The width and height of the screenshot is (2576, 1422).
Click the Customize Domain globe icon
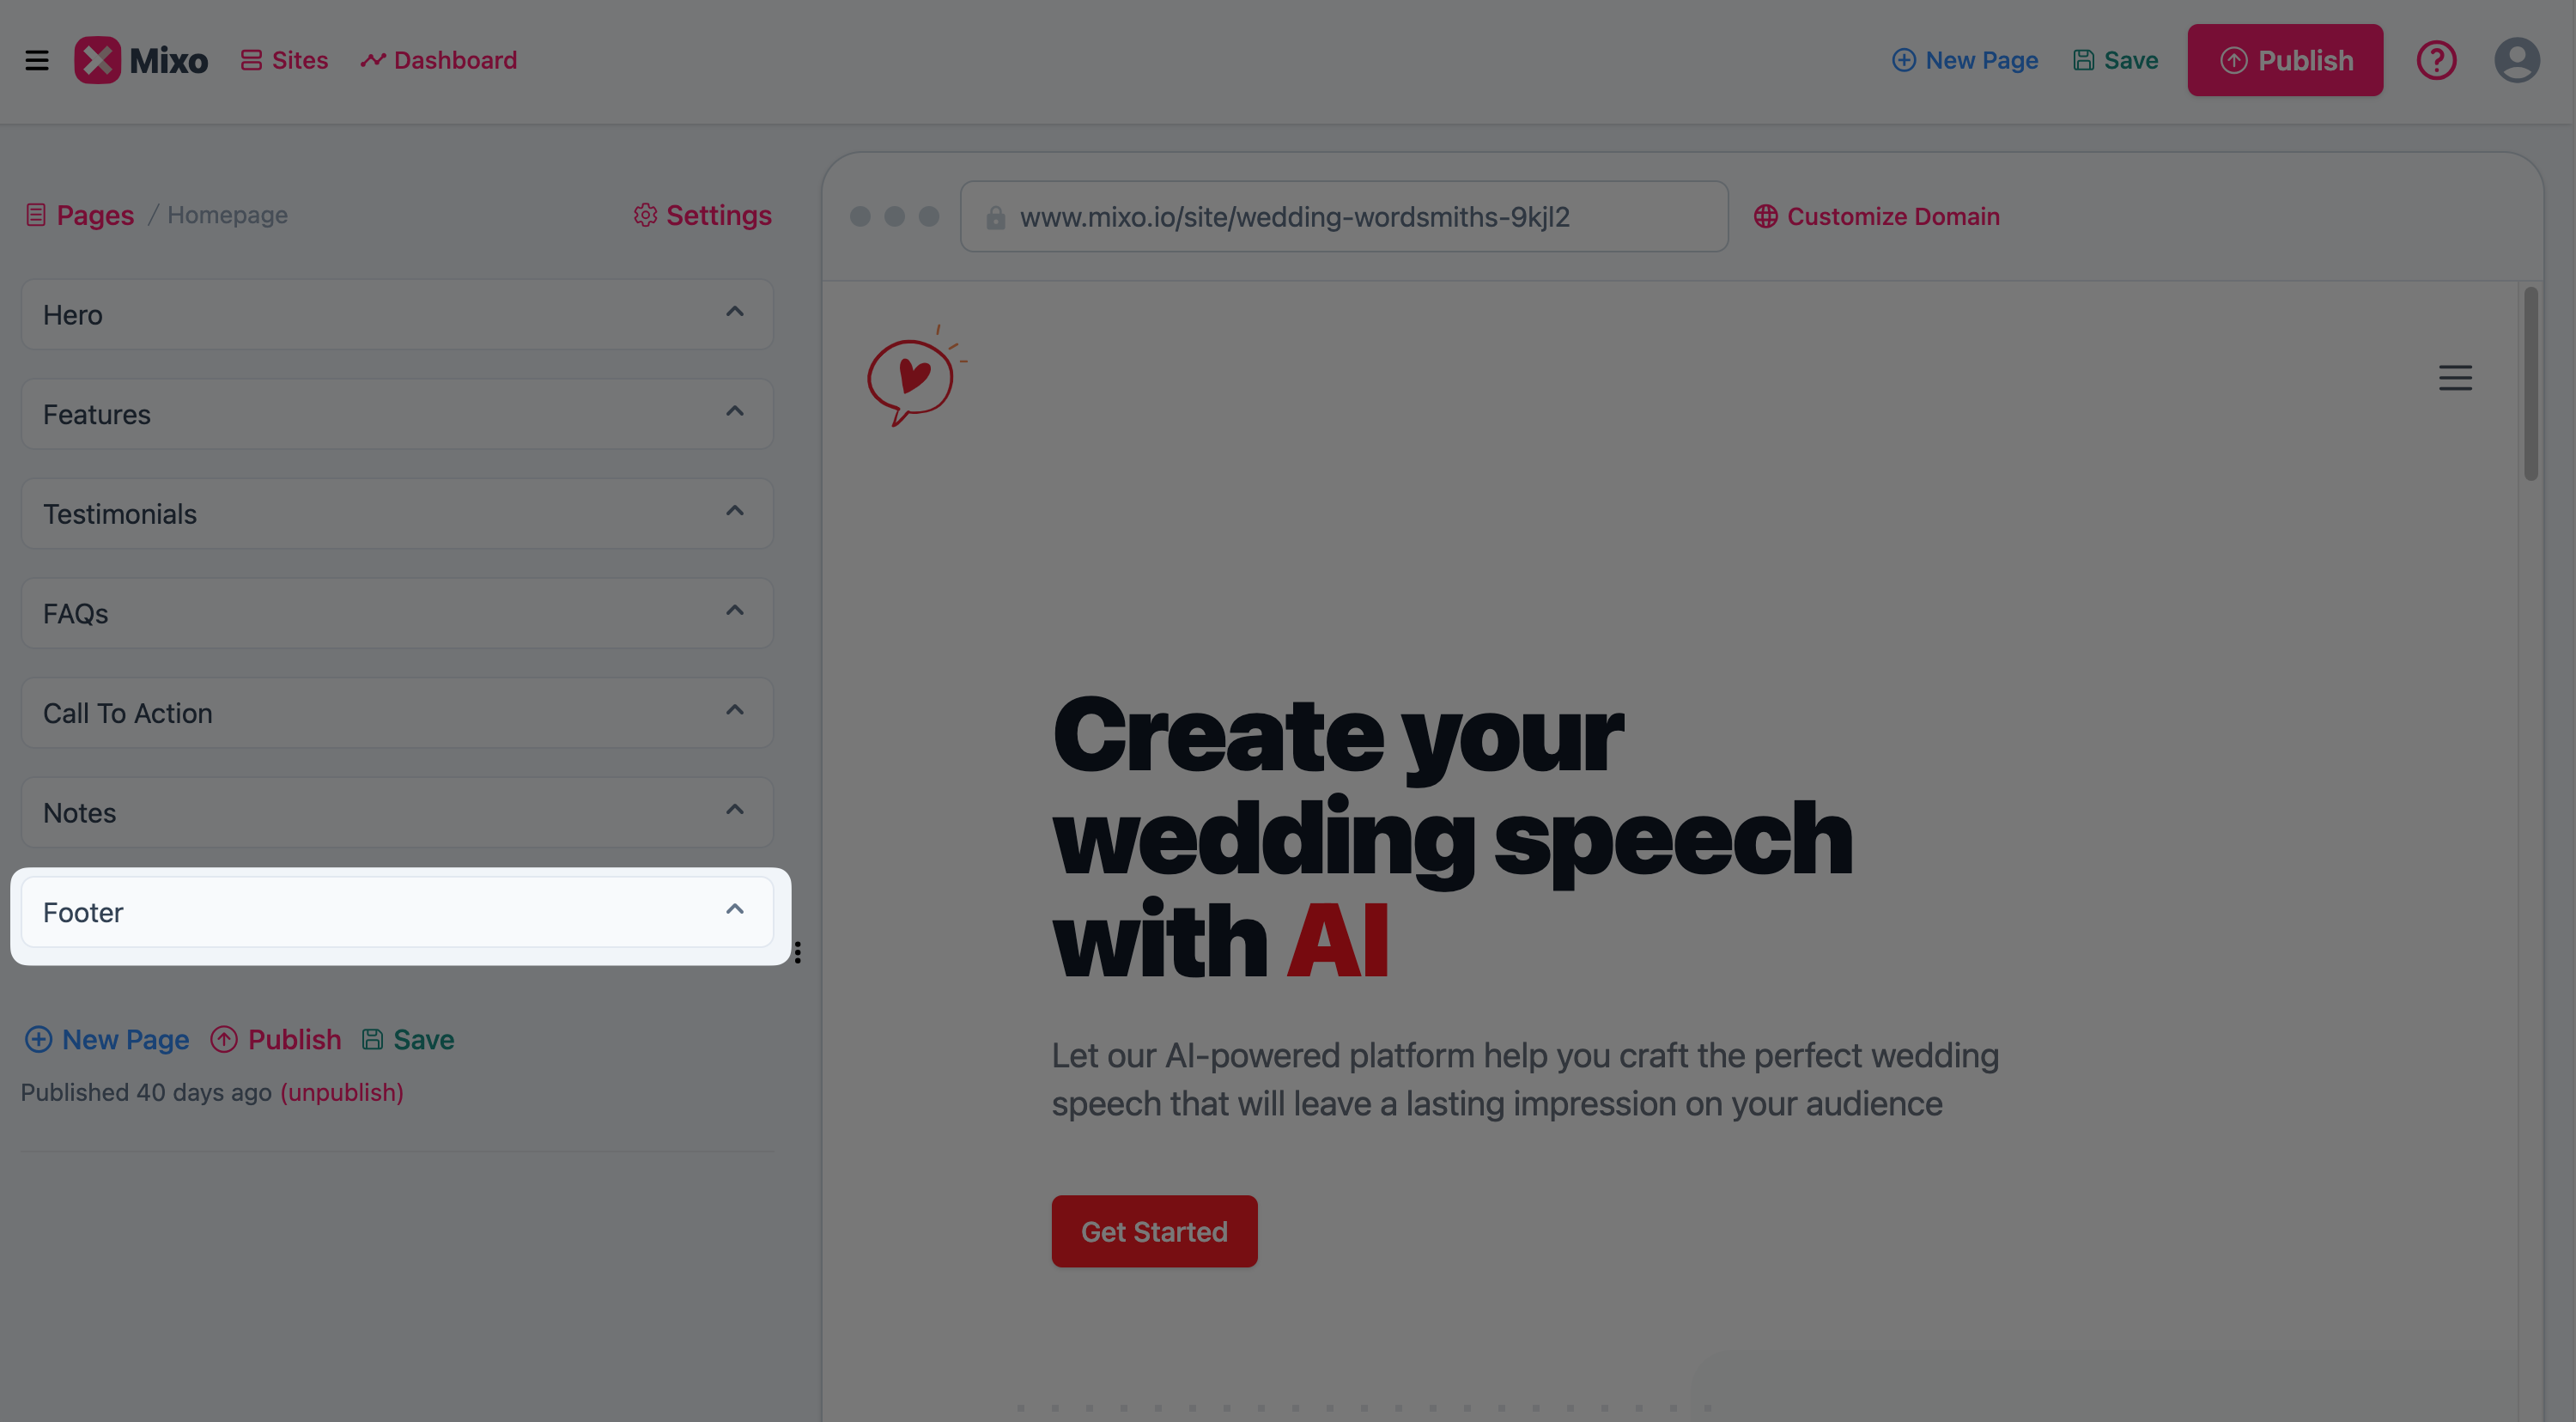[x=1765, y=216]
